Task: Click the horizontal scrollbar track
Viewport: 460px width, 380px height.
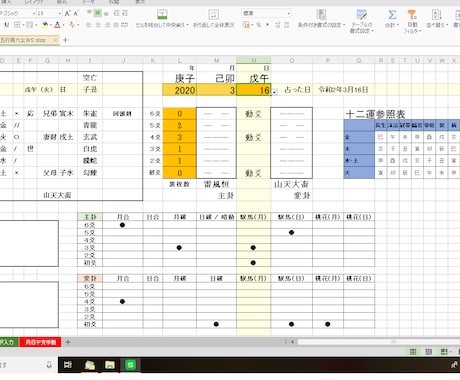Action: [x=379, y=342]
